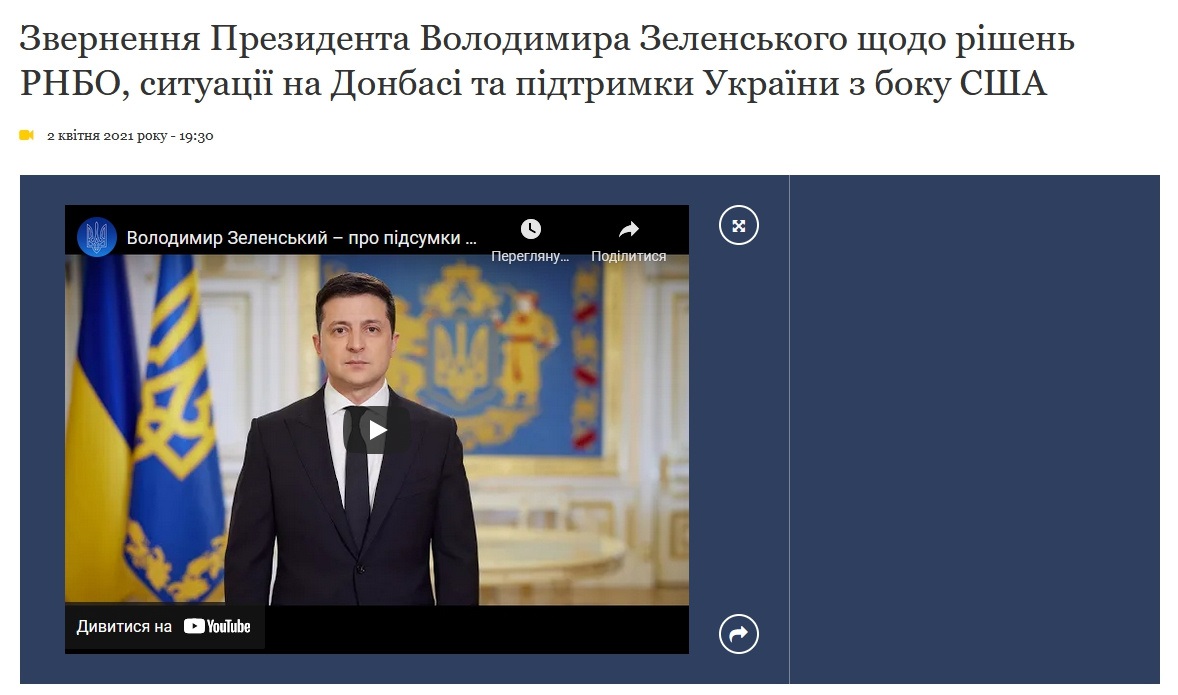Click the YouTube logo in the video

click(217, 627)
